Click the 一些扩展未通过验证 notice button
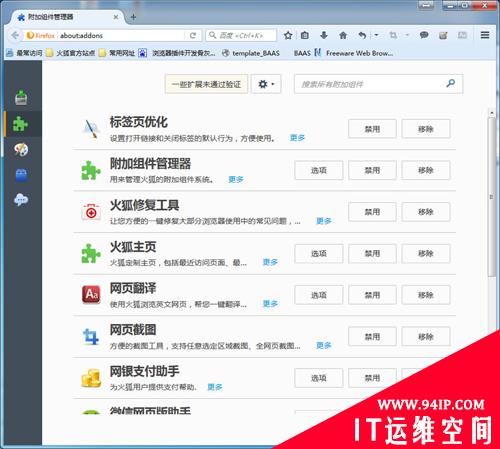This screenshot has height=449, width=500. pos(206,84)
